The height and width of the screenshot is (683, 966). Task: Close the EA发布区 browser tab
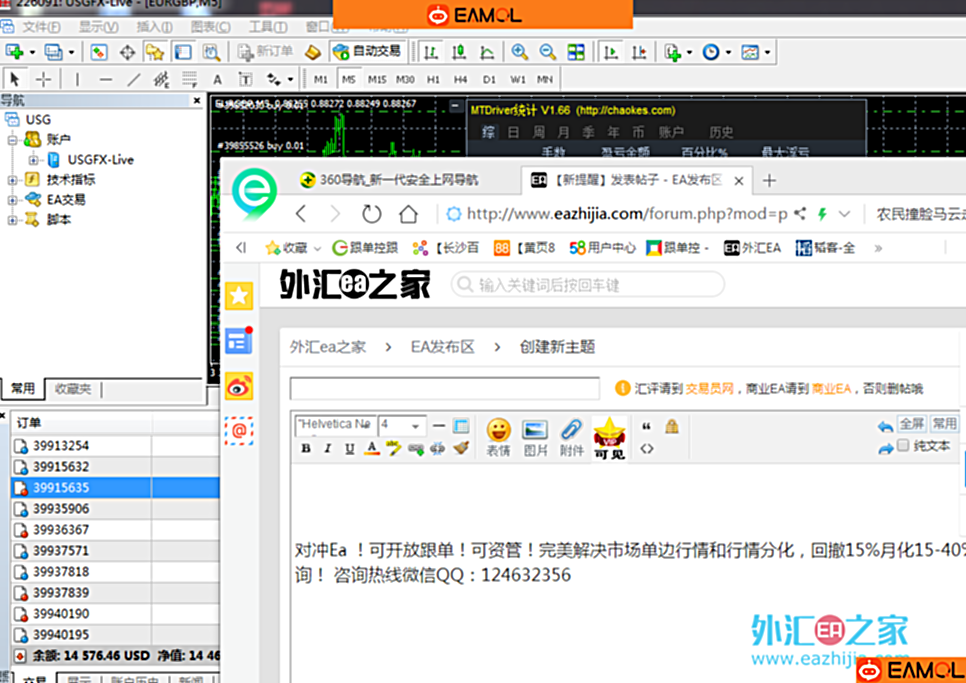coord(739,181)
